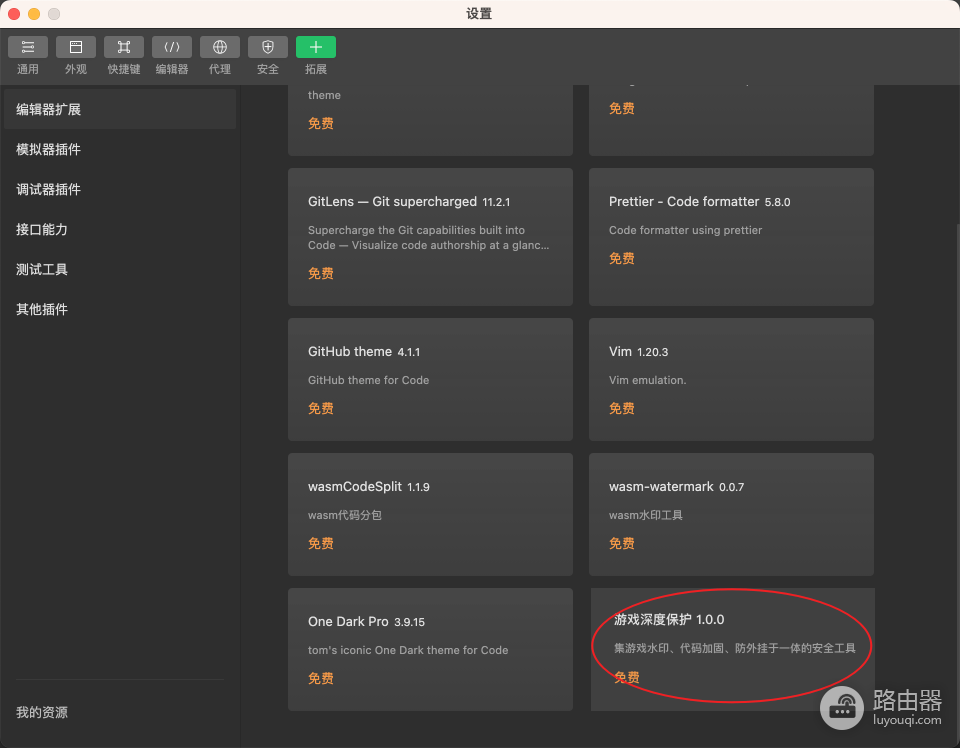Click 集游戏水印、代码加固 description text
This screenshot has height=748, width=960.
(x=735, y=648)
